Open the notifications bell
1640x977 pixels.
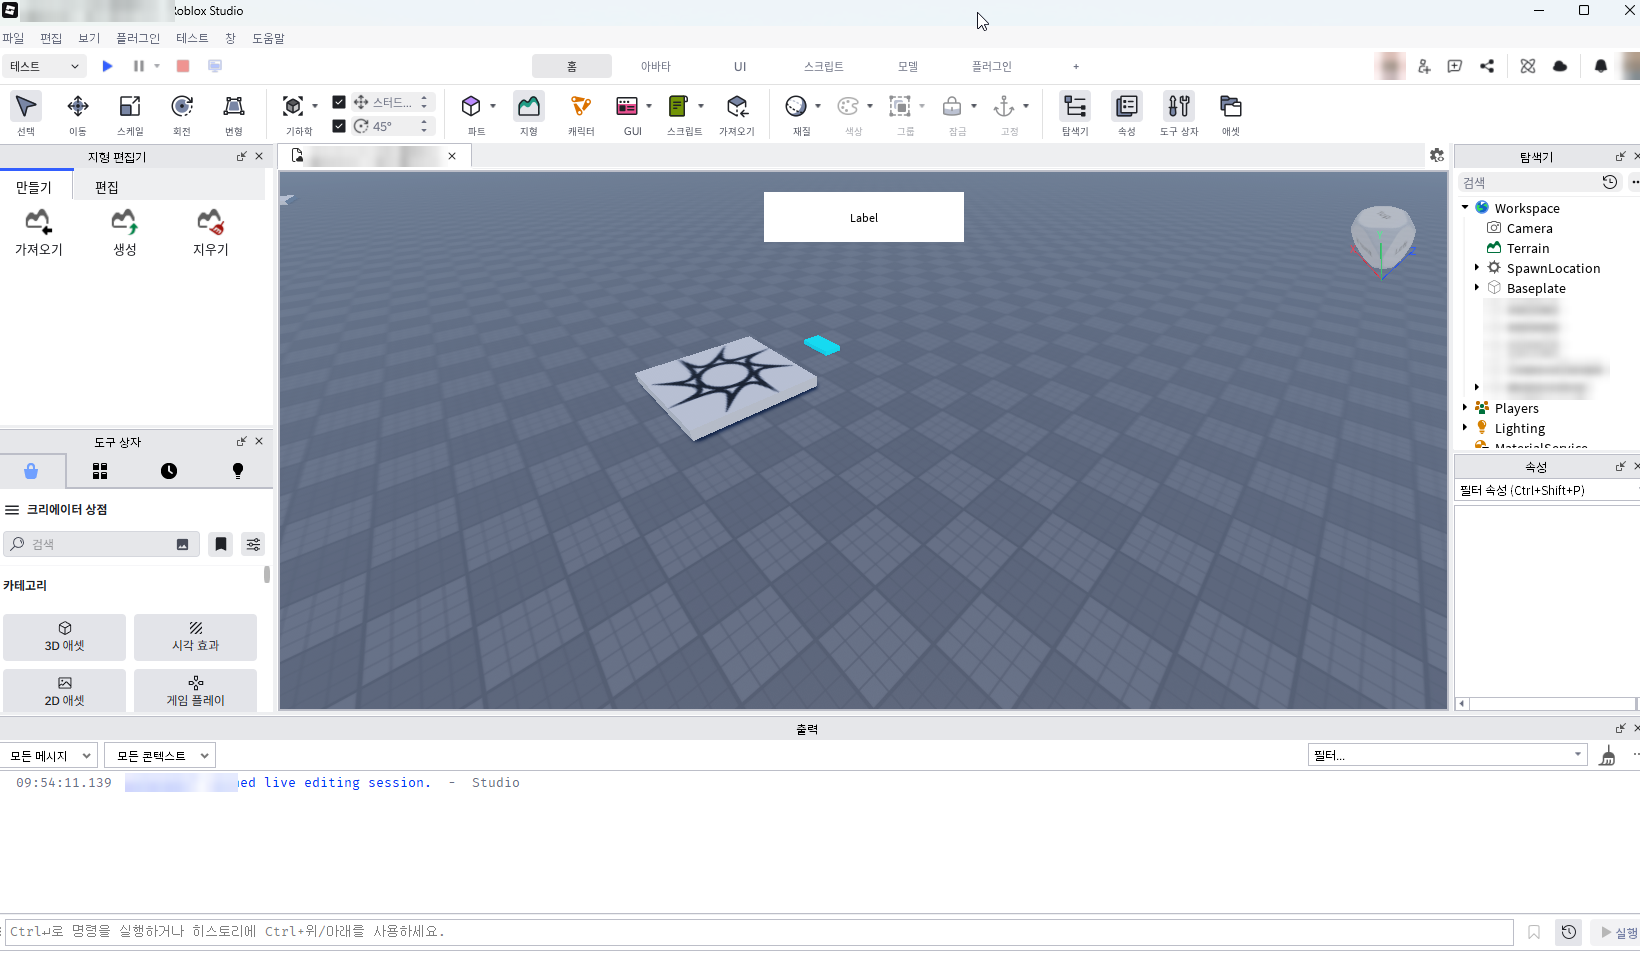tap(1601, 66)
